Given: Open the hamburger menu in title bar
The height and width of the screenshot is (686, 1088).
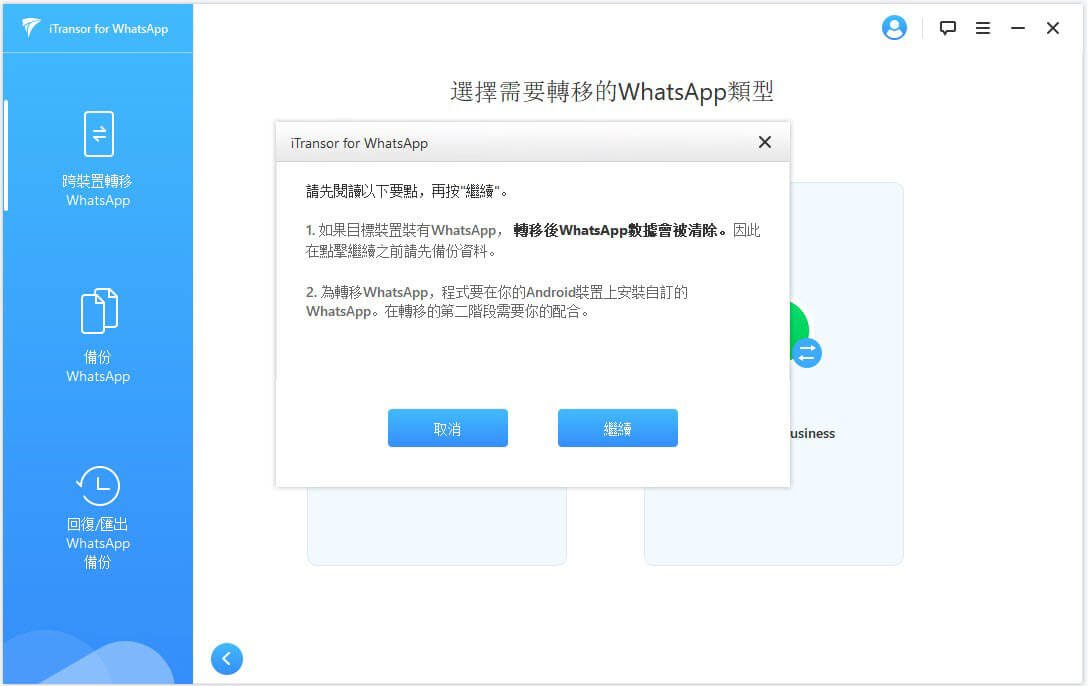Looking at the screenshot, I should click(x=983, y=28).
